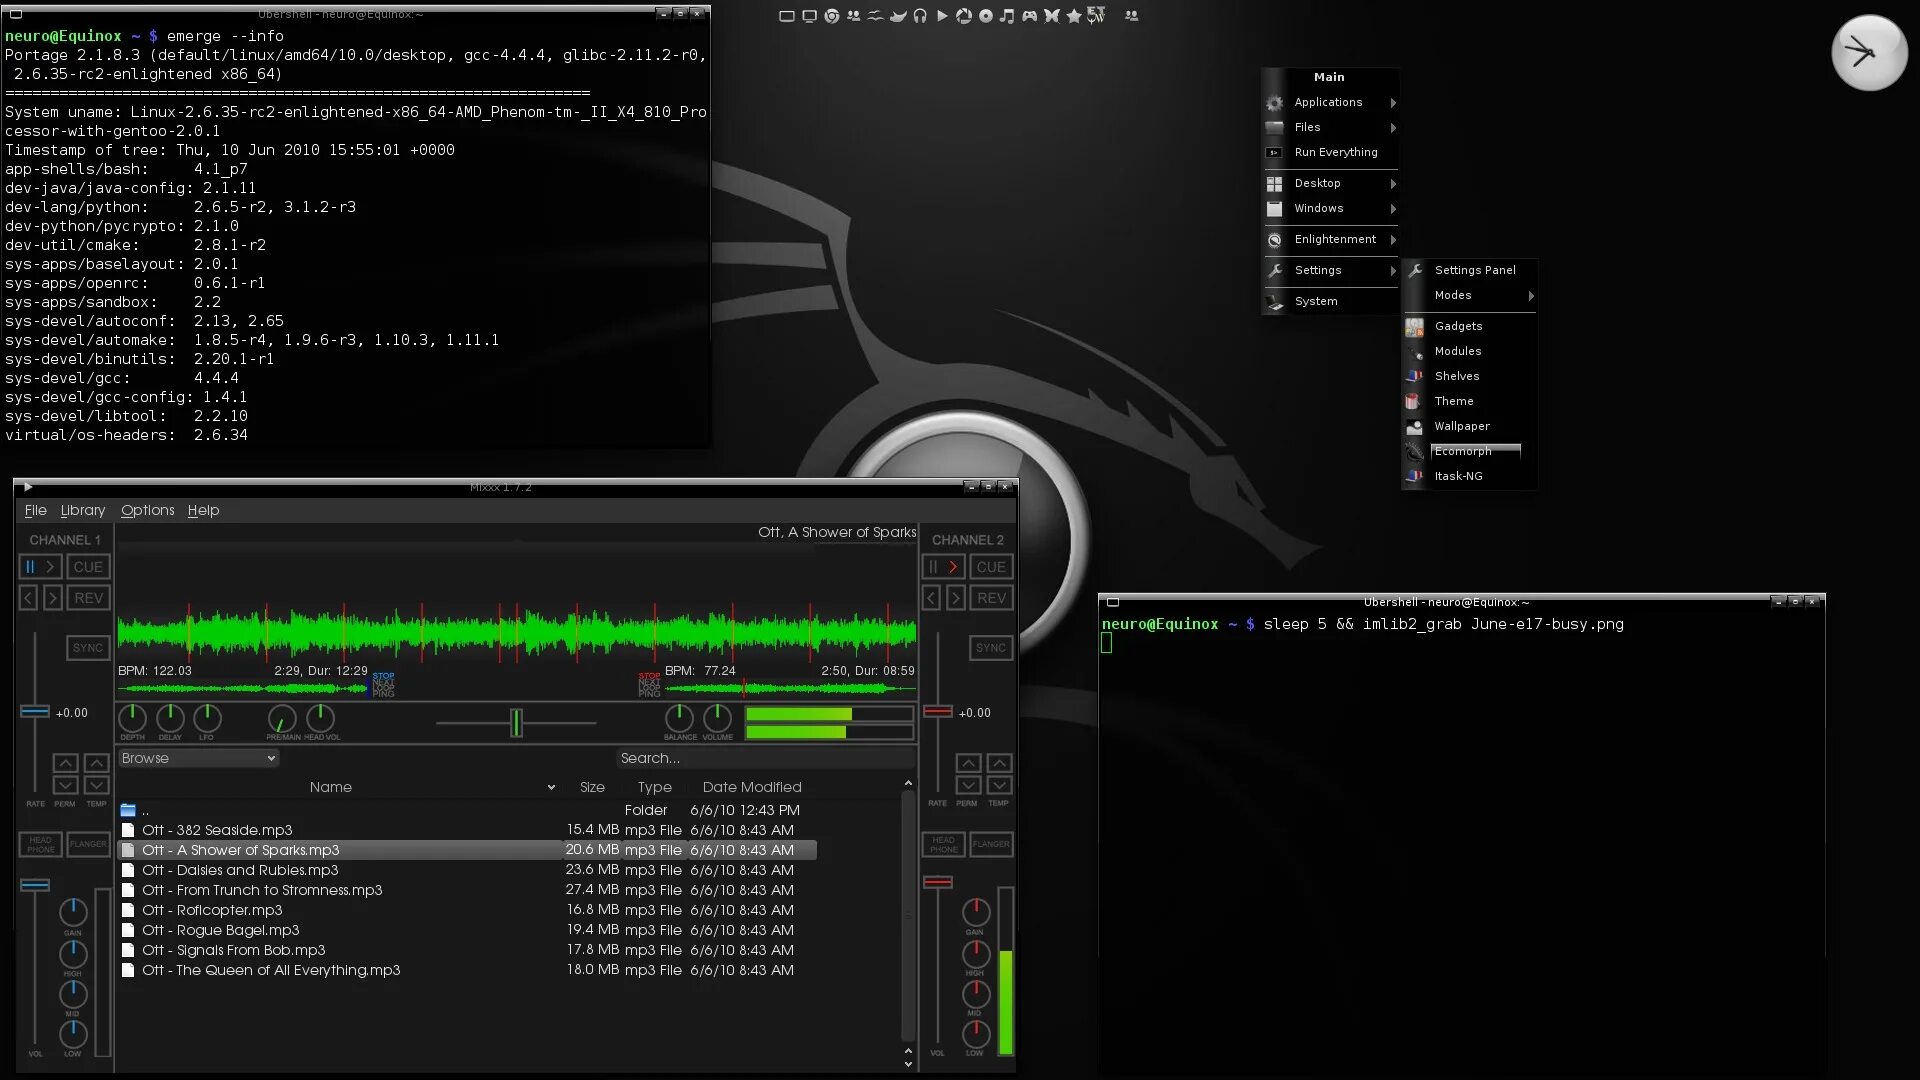Open the Browse dropdown in Mixxx
This screenshot has width=1920, height=1080.
coord(197,758)
